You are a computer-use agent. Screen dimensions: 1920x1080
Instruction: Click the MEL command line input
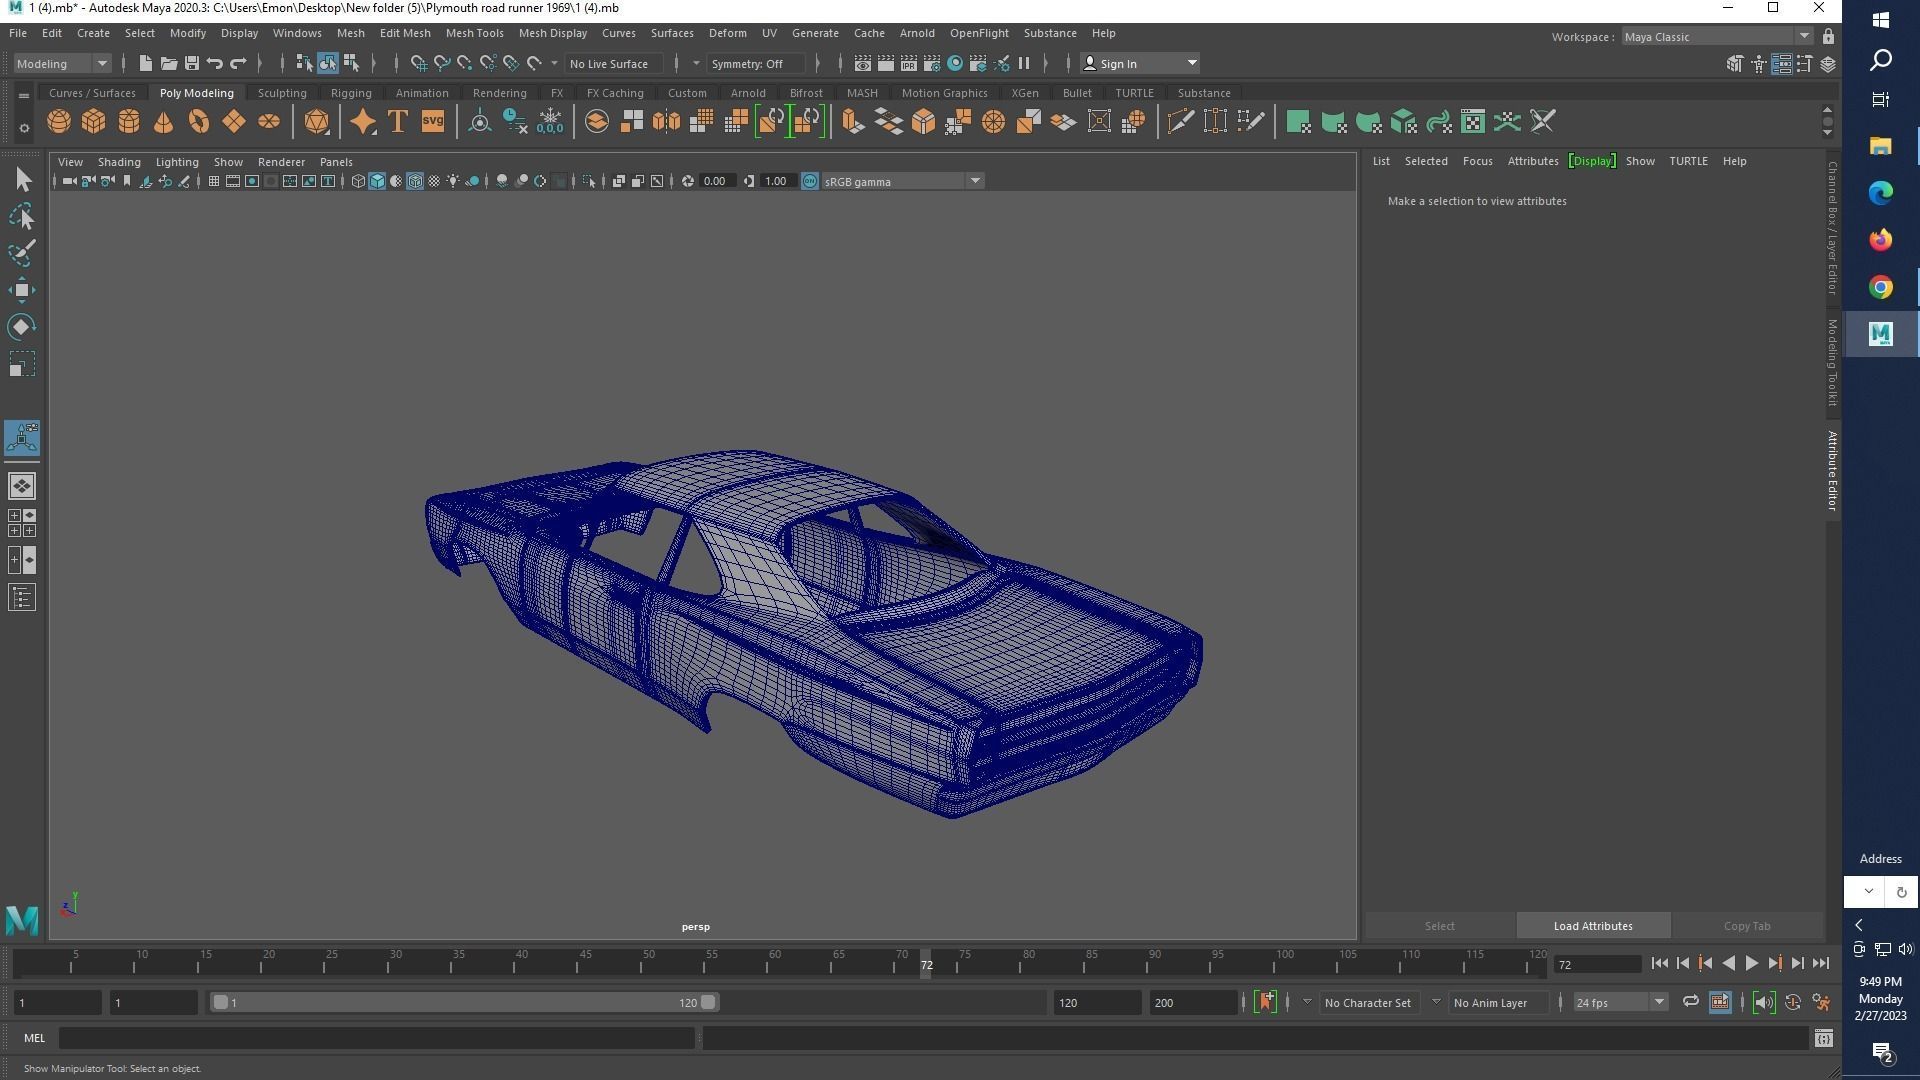377,1038
